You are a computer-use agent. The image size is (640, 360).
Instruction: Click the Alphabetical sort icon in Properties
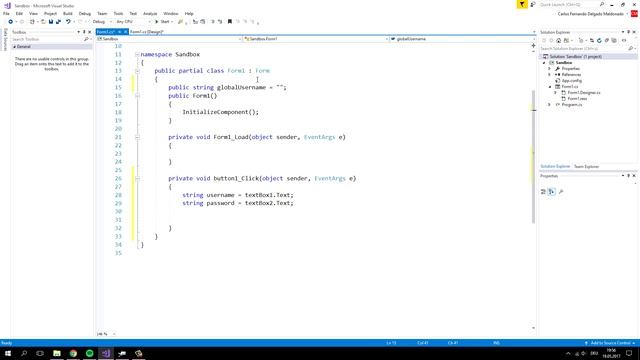[x=551, y=191]
